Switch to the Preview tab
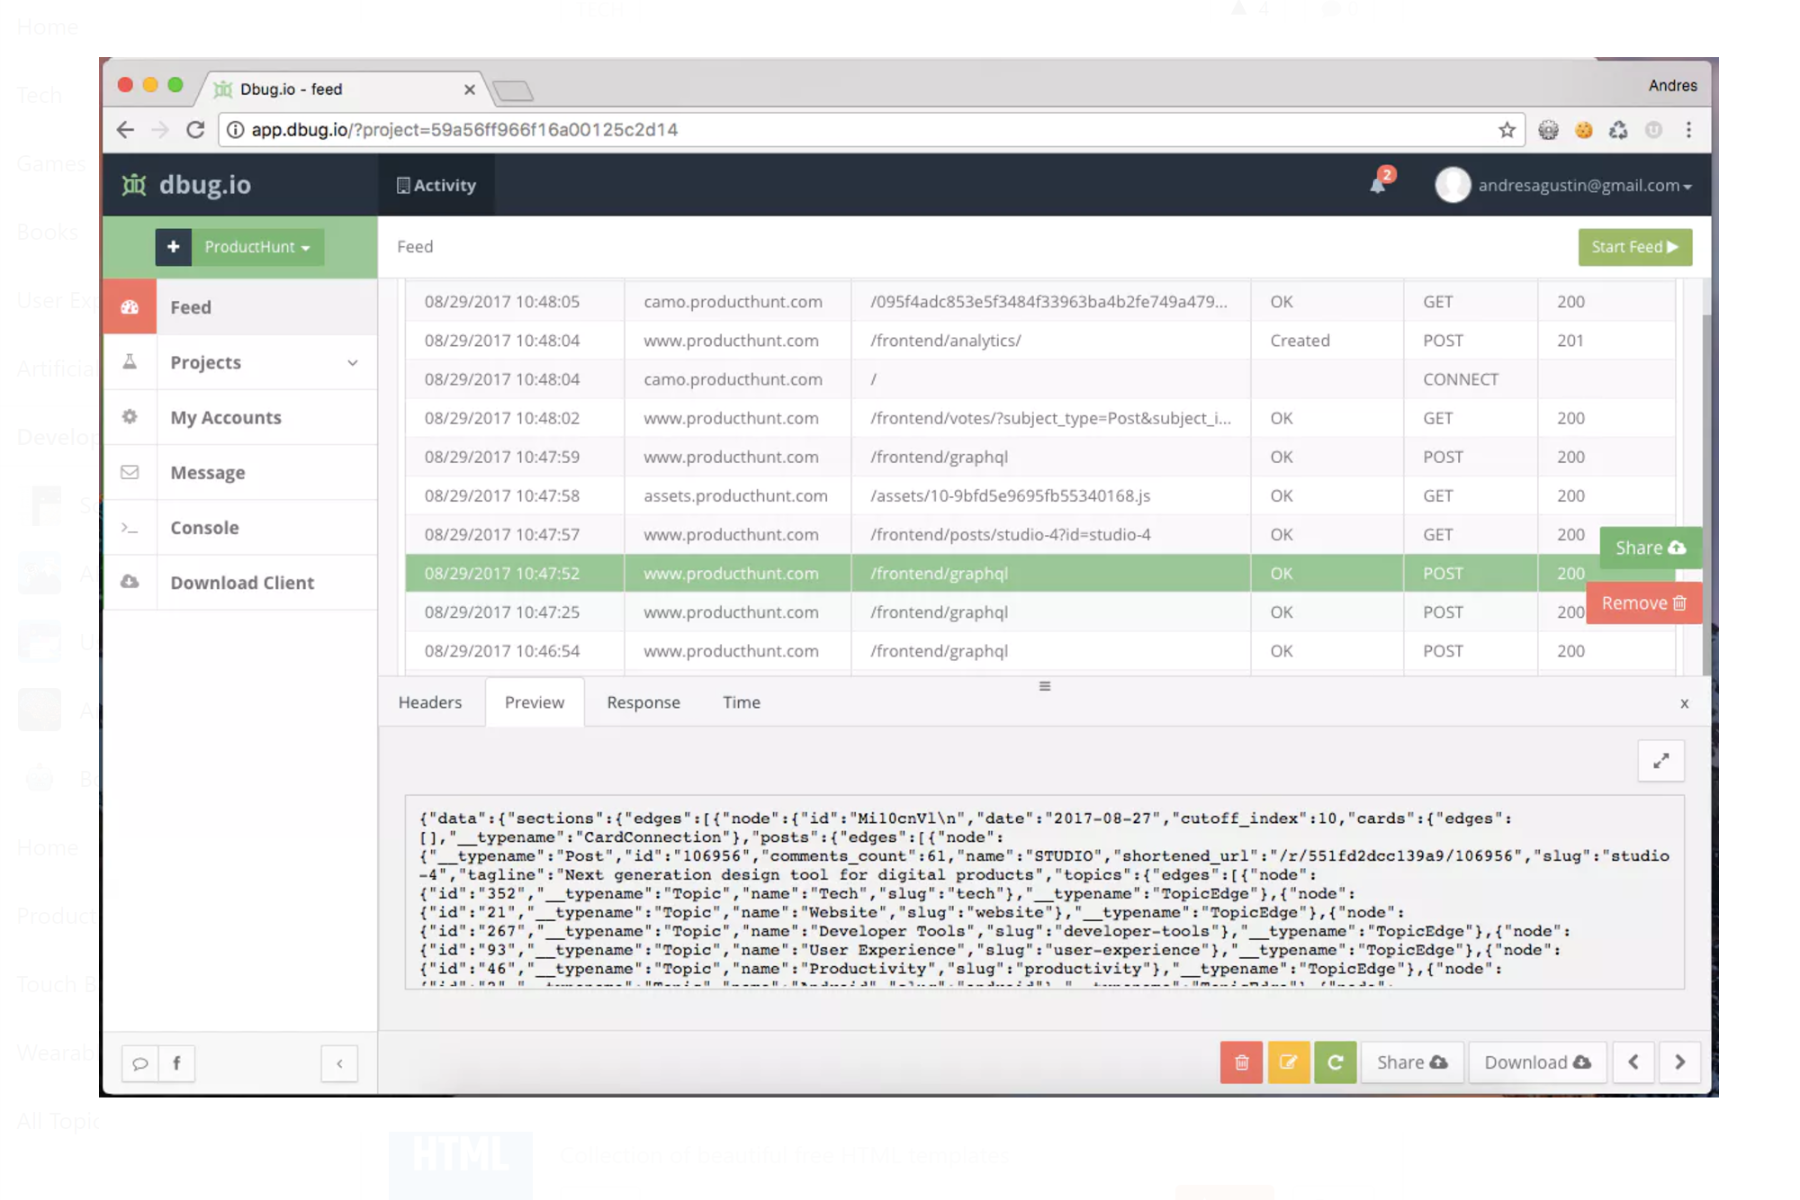The height and width of the screenshot is (1200, 1800). click(x=534, y=702)
